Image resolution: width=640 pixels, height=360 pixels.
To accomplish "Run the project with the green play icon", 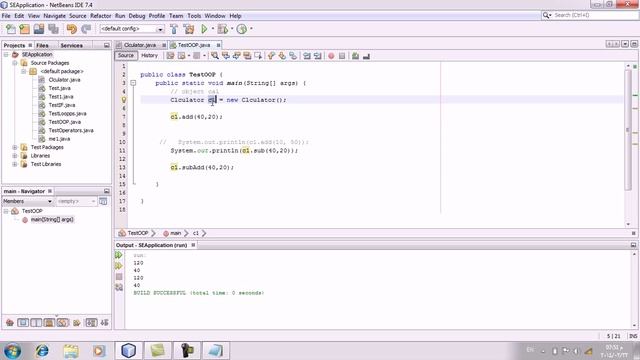I will point(204,29).
